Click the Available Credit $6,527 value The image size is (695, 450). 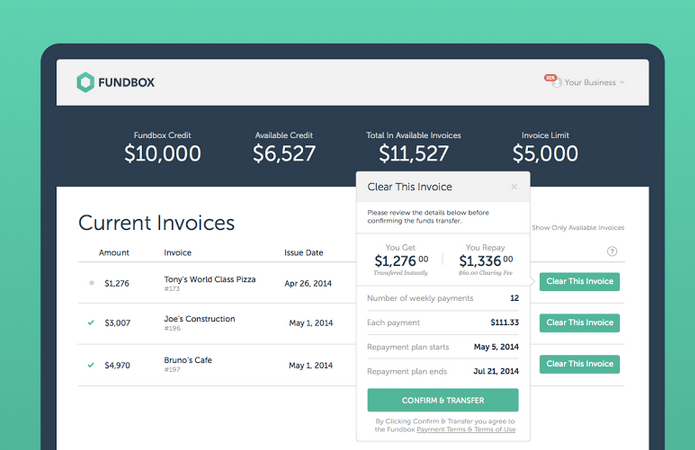pyautogui.click(x=284, y=154)
